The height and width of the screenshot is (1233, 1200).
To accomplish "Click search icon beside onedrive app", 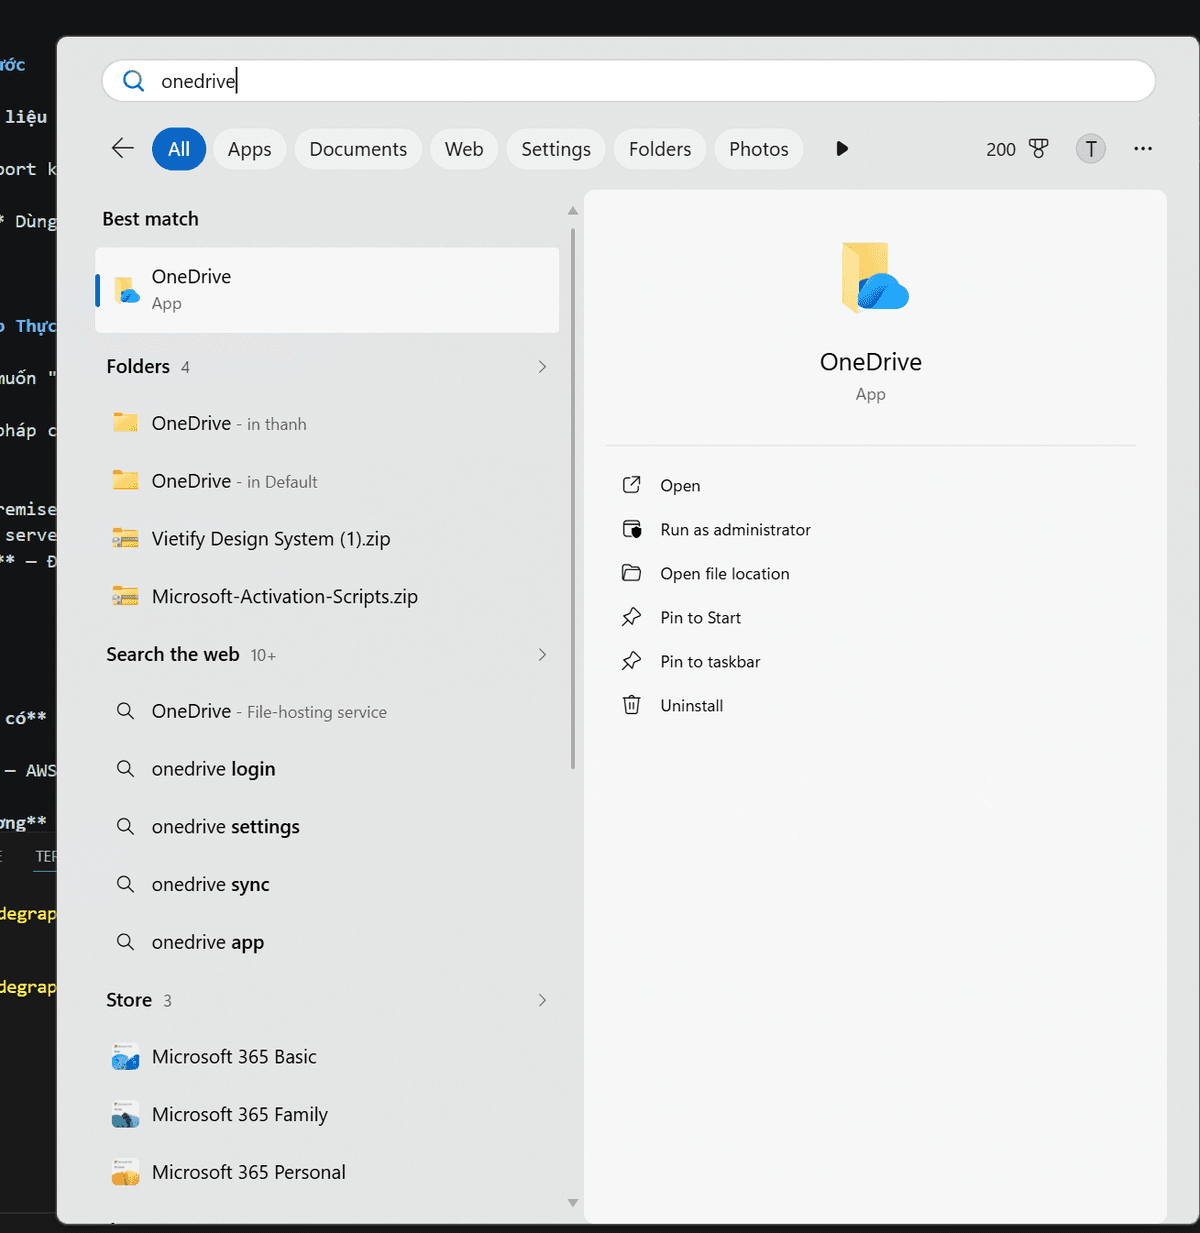I will (125, 943).
